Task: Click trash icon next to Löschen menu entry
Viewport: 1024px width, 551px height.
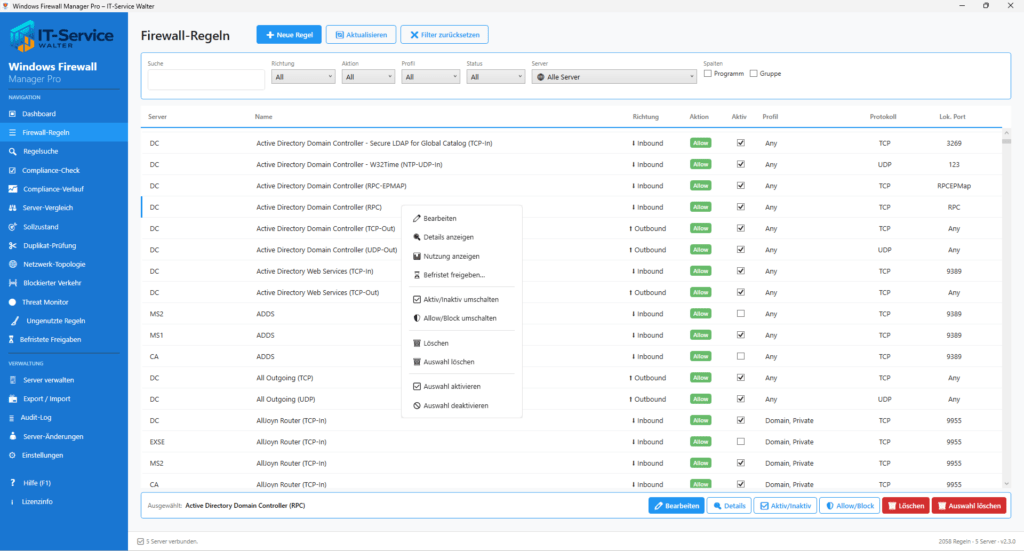Action: 417,343
